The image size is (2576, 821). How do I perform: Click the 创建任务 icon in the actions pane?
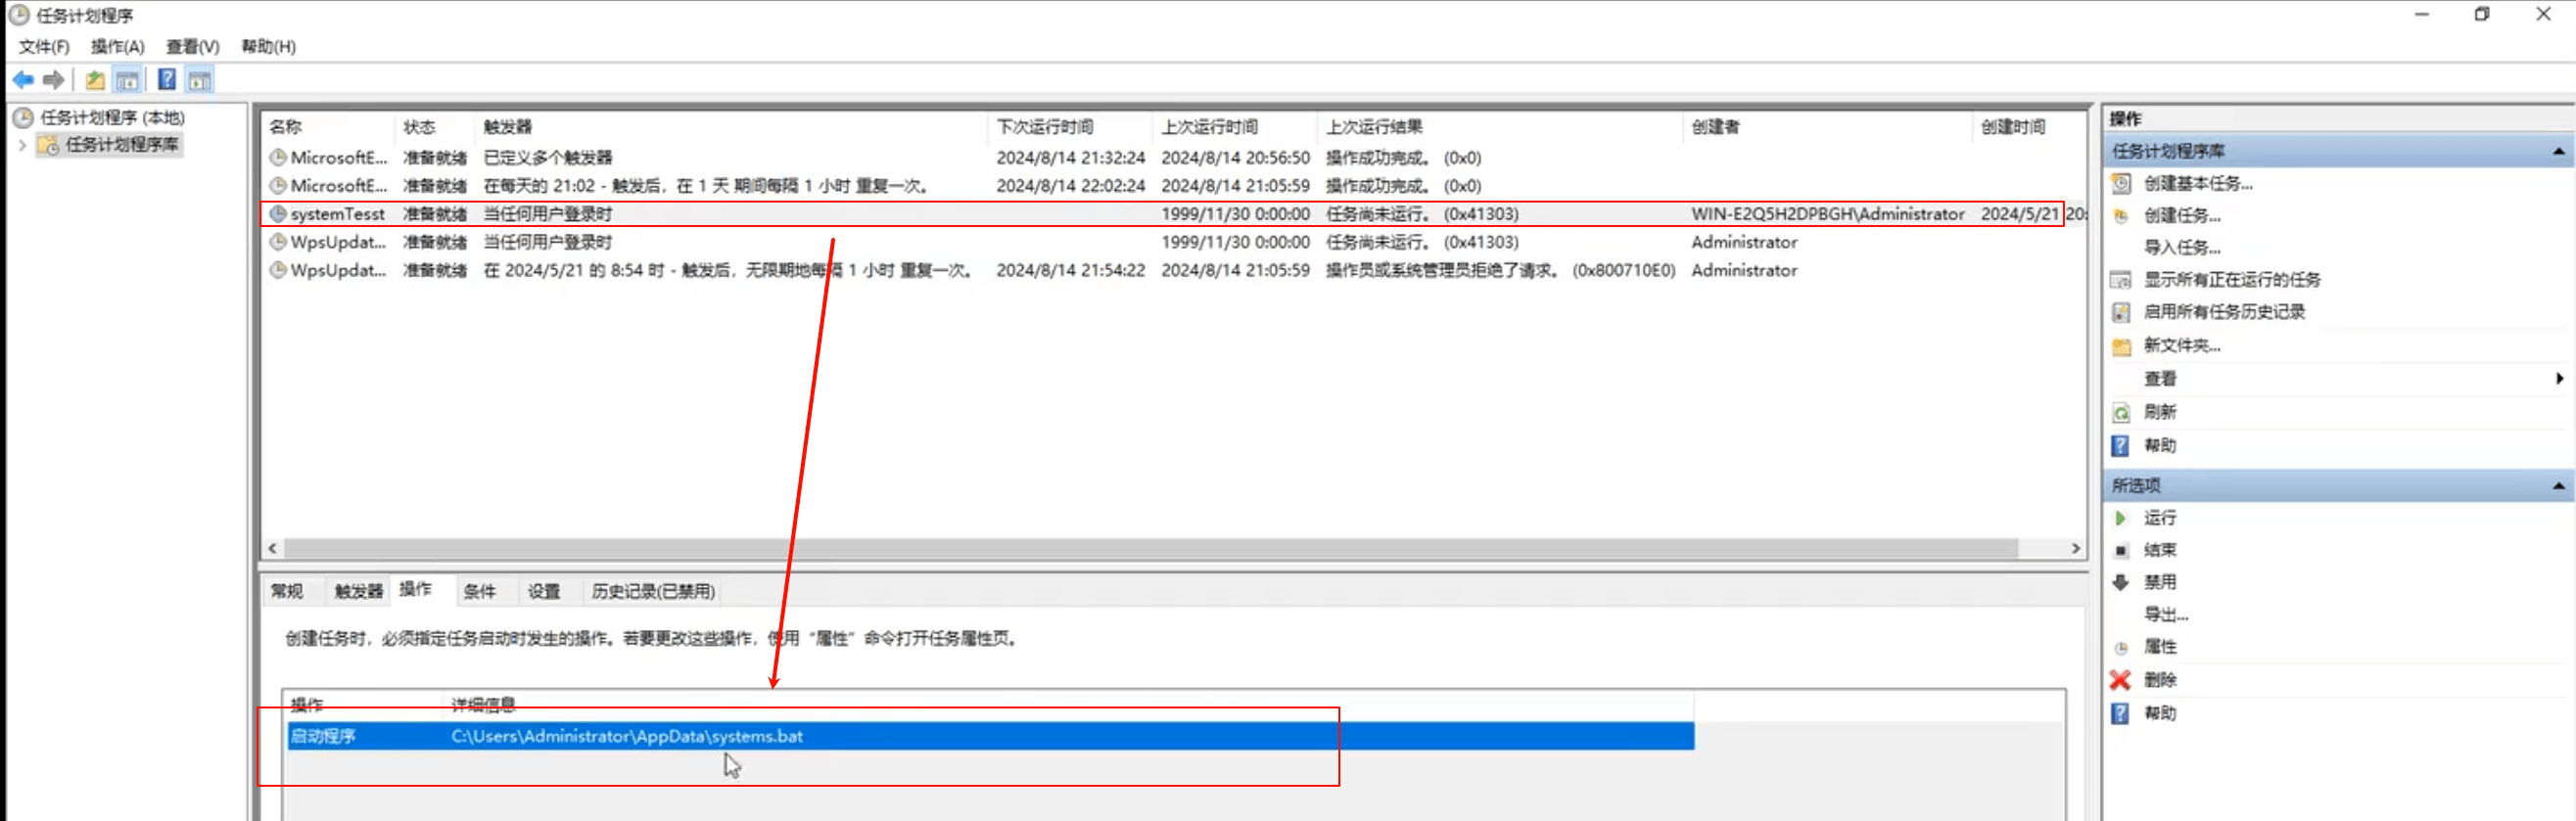pos(2121,216)
